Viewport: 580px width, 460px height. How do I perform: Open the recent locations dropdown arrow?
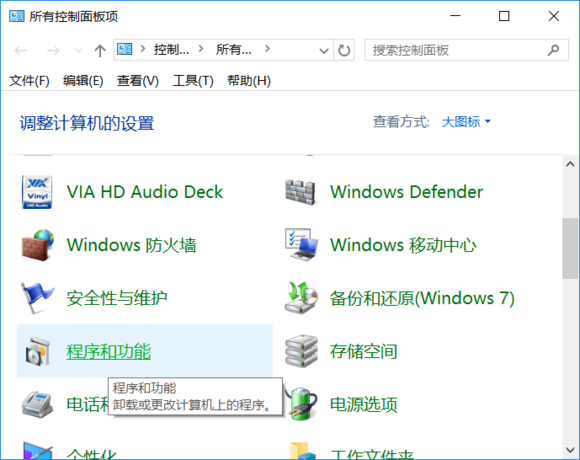point(78,51)
